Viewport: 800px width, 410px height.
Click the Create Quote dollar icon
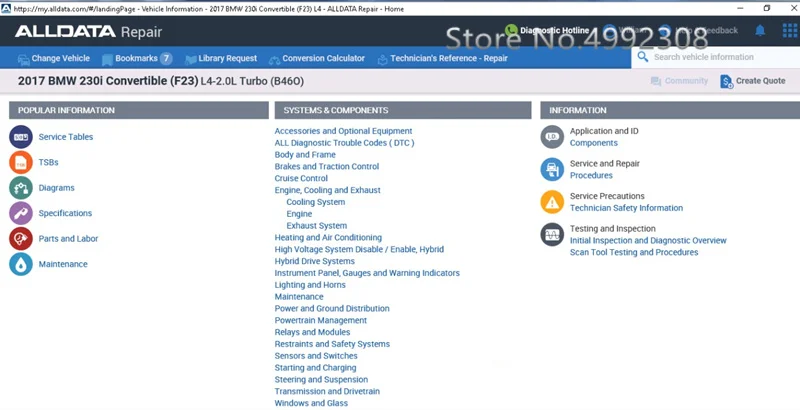727,81
